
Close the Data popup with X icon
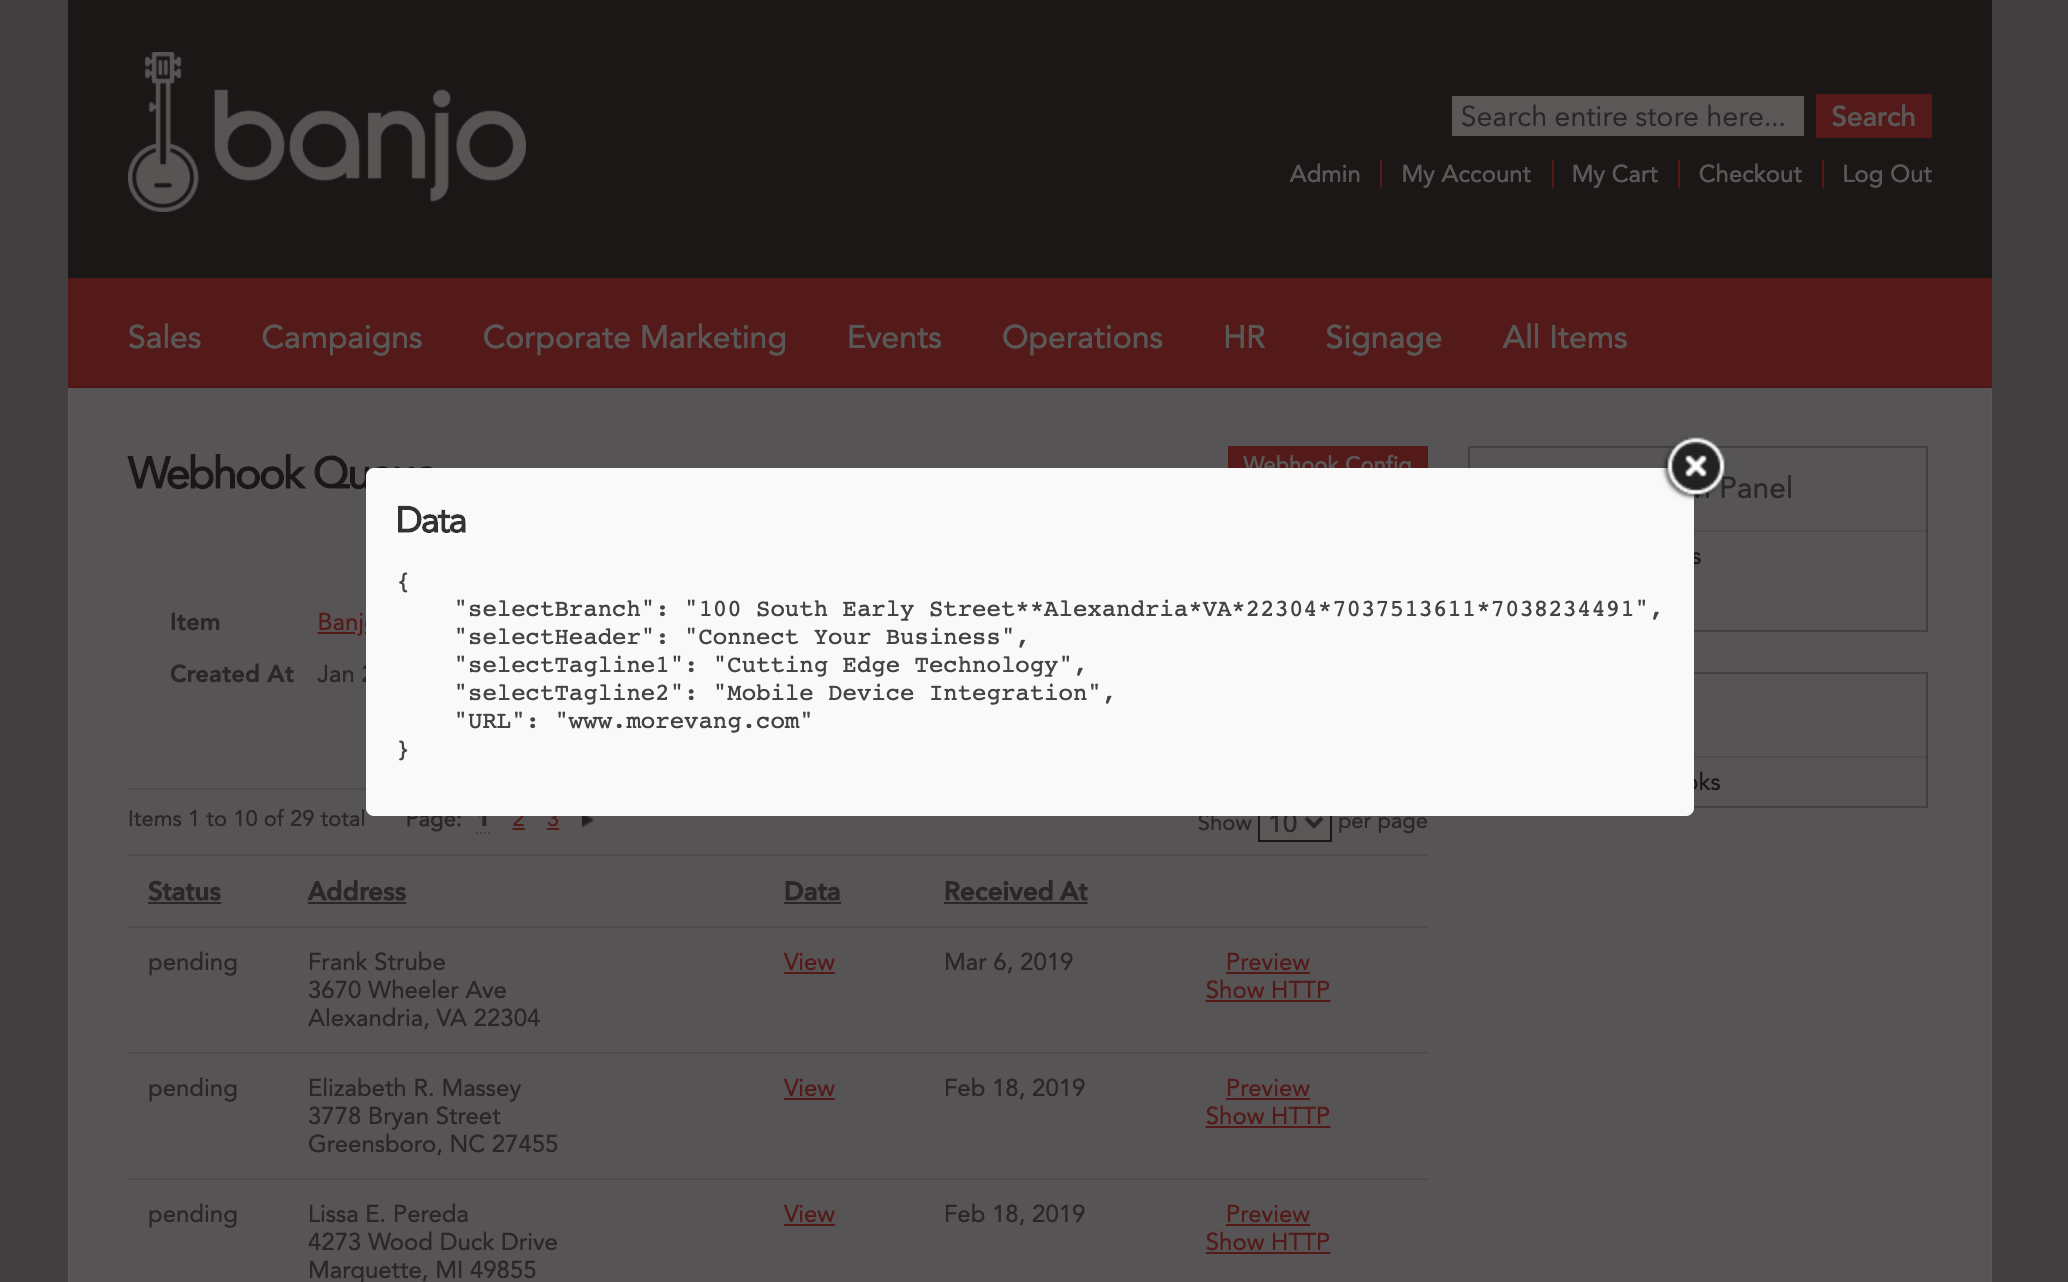1694,466
